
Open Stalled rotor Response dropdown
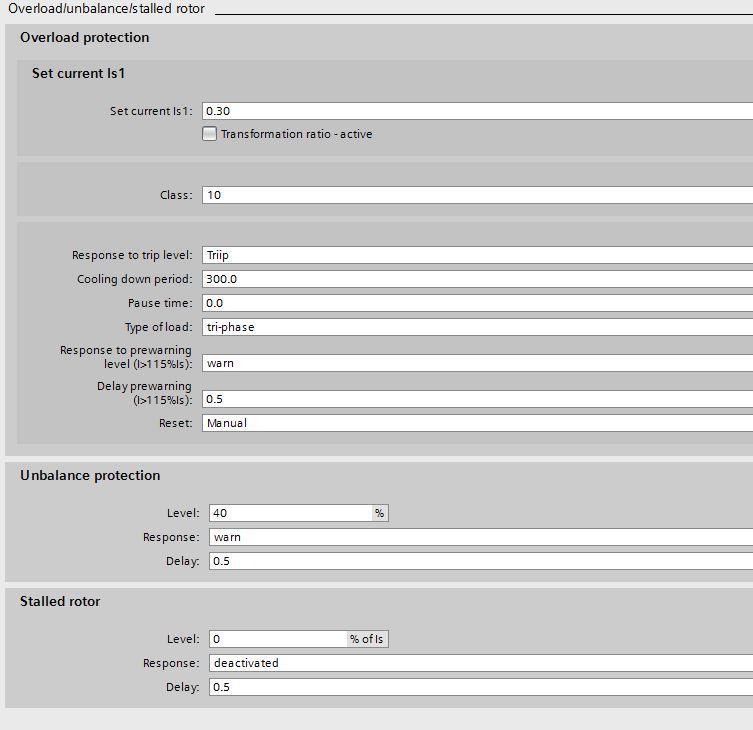[x=481, y=663]
